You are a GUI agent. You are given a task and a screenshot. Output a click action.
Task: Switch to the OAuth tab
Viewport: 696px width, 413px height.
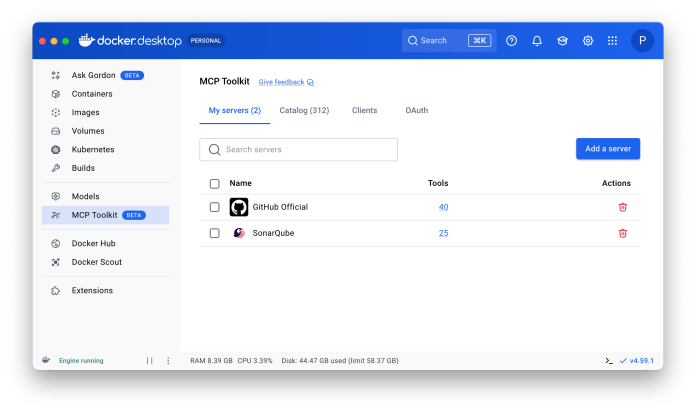pos(416,110)
